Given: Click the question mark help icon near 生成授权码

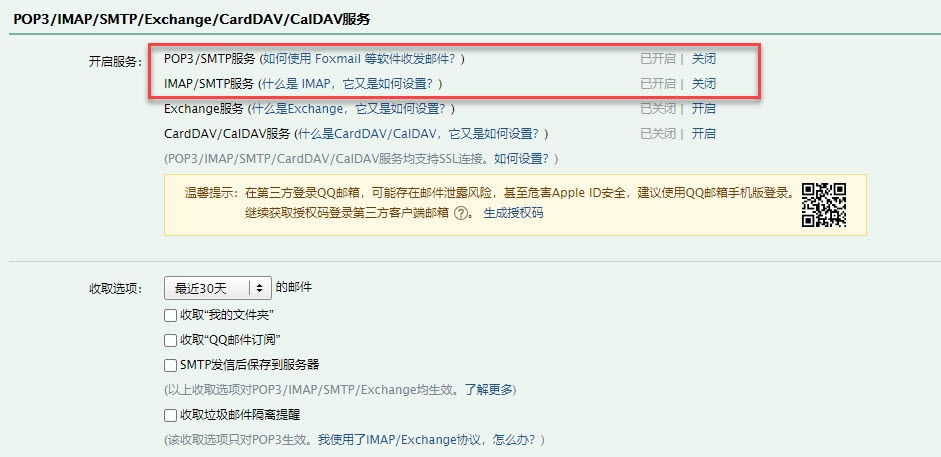Looking at the screenshot, I should pyautogui.click(x=460, y=213).
